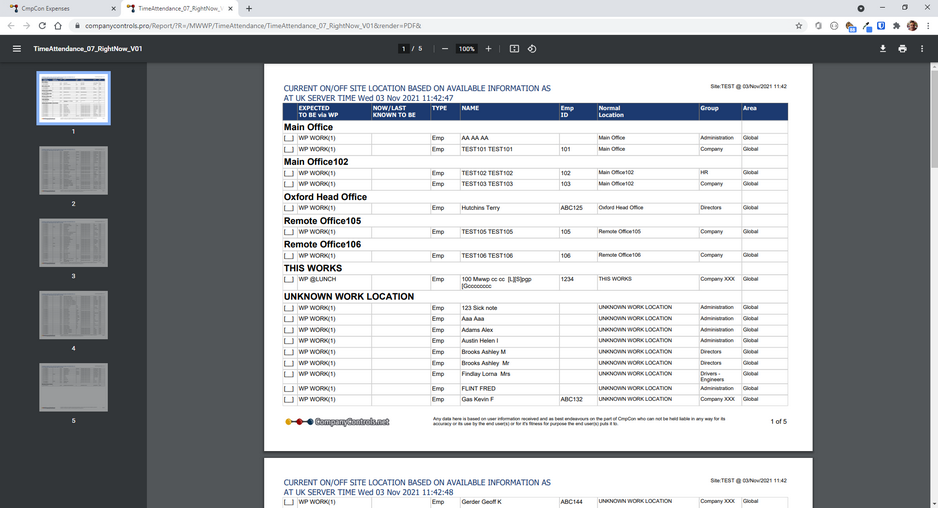Tick checkbox for TEST101 TEST101 row
Viewport: 938px width, 508px height.
click(289, 150)
